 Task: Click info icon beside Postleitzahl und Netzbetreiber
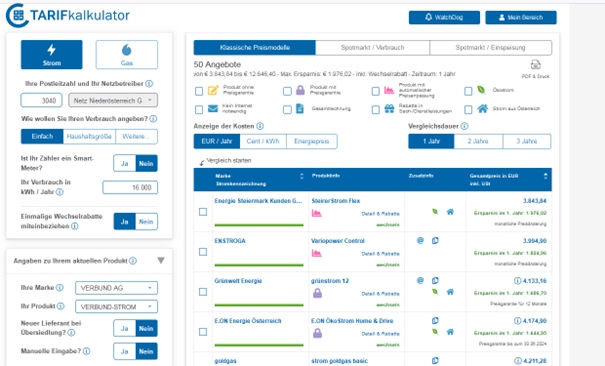[x=149, y=83]
